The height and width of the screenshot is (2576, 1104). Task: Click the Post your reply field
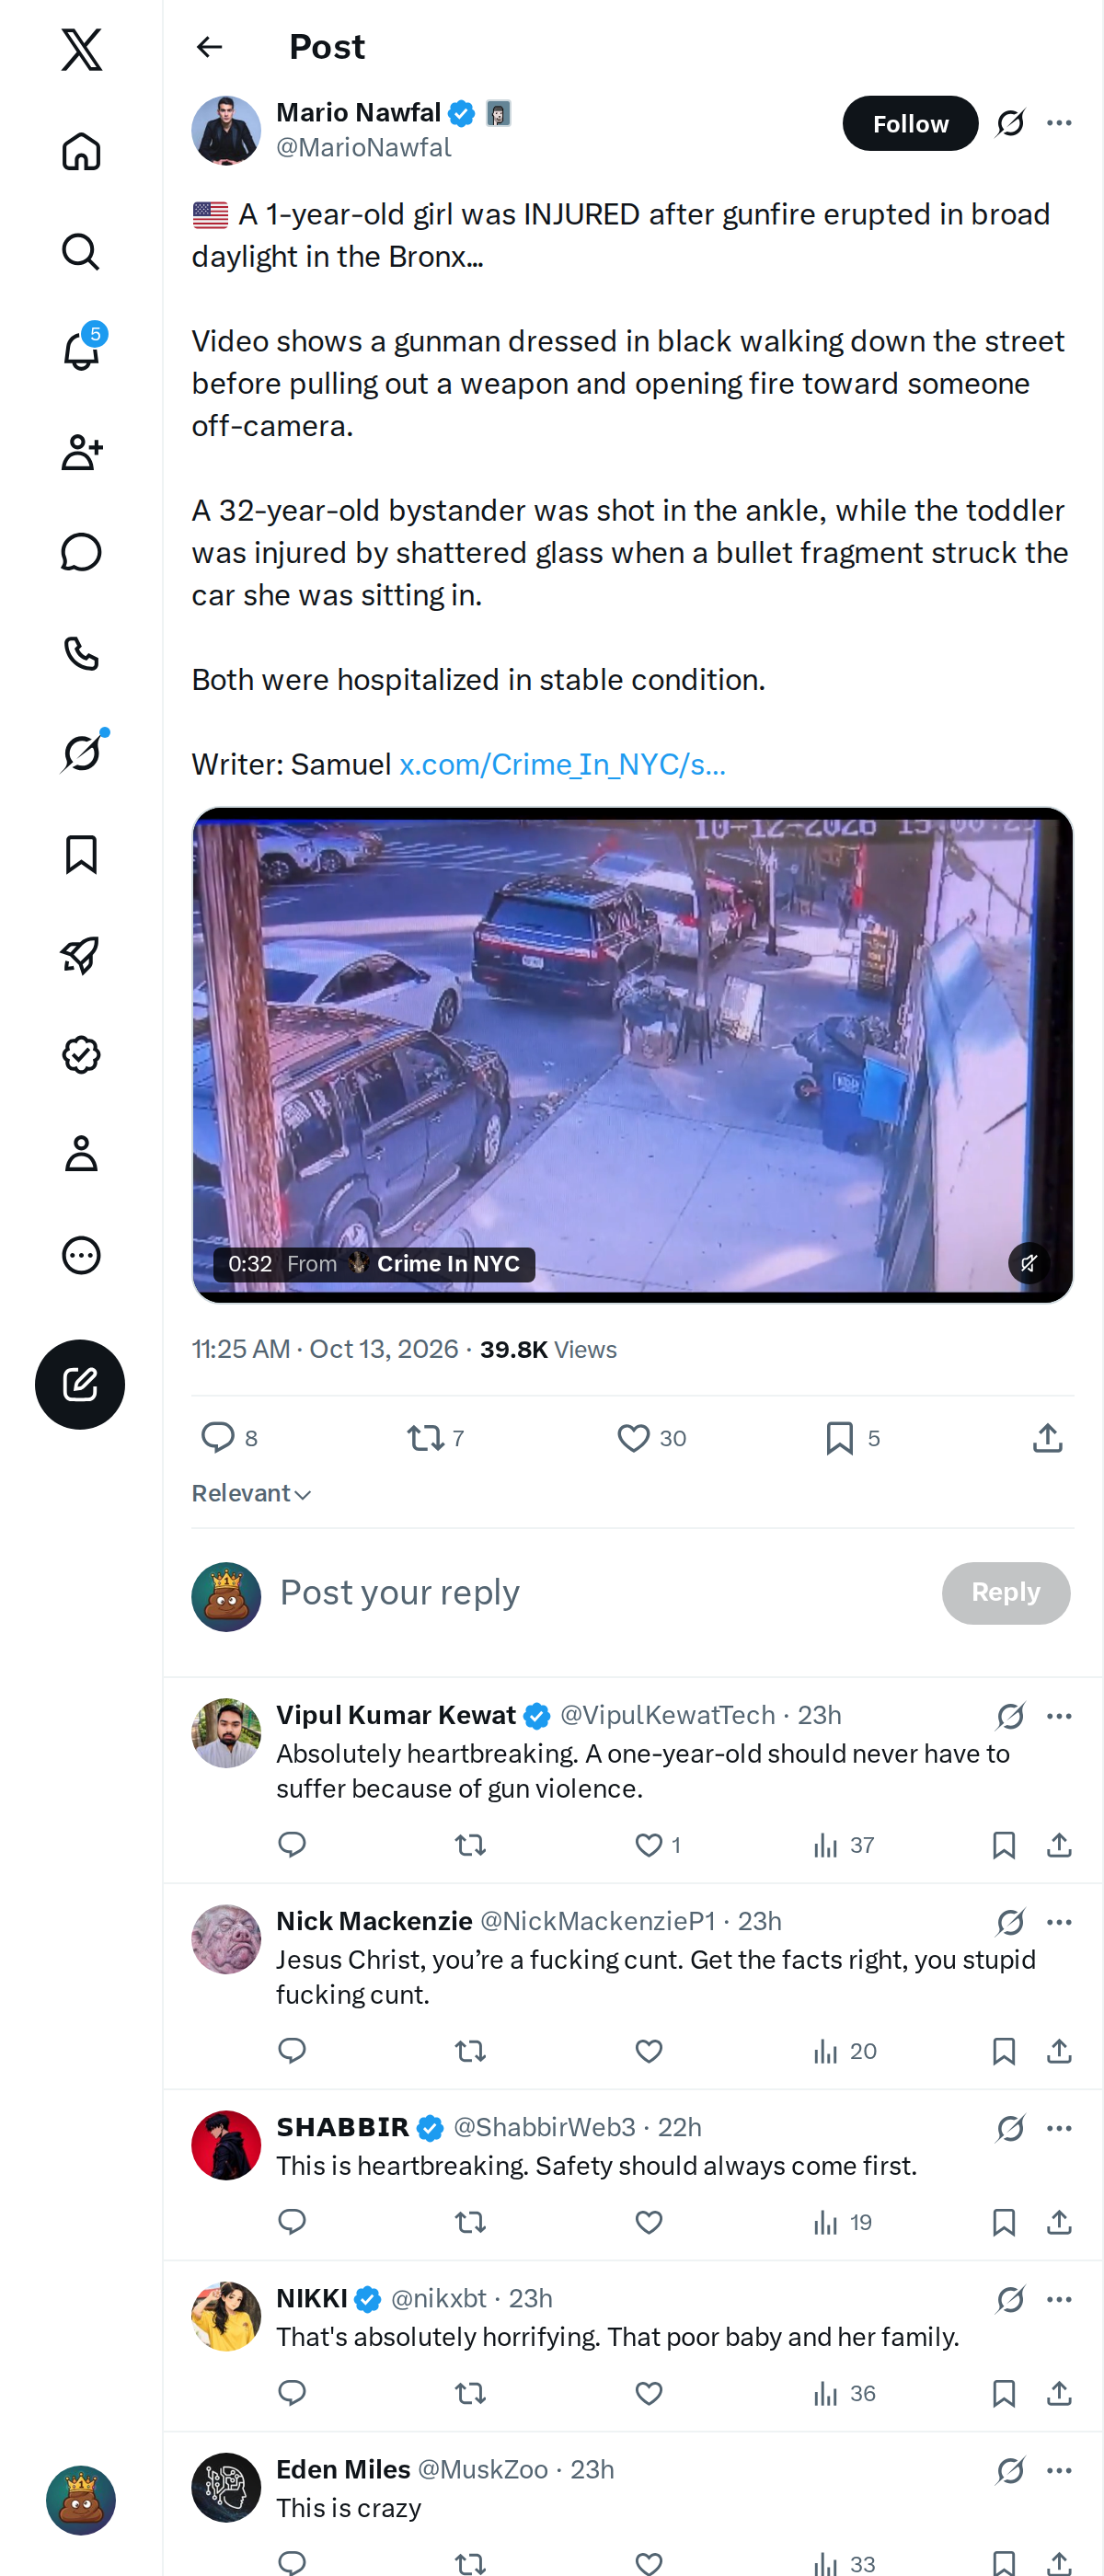pyautogui.click(x=600, y=1593)
